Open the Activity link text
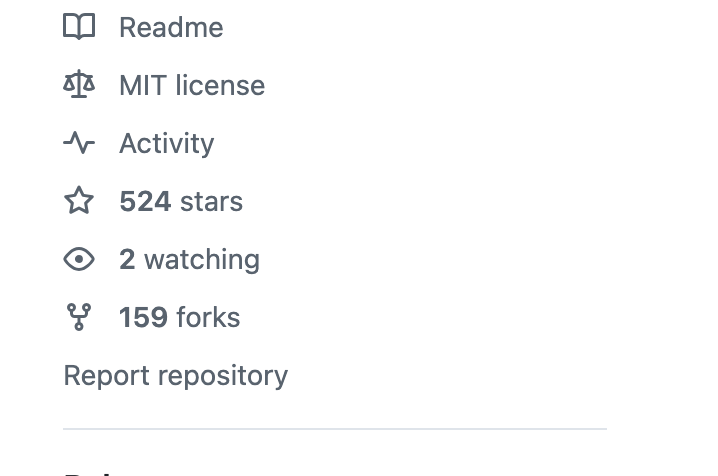718x476 pixels. (166, 143)
